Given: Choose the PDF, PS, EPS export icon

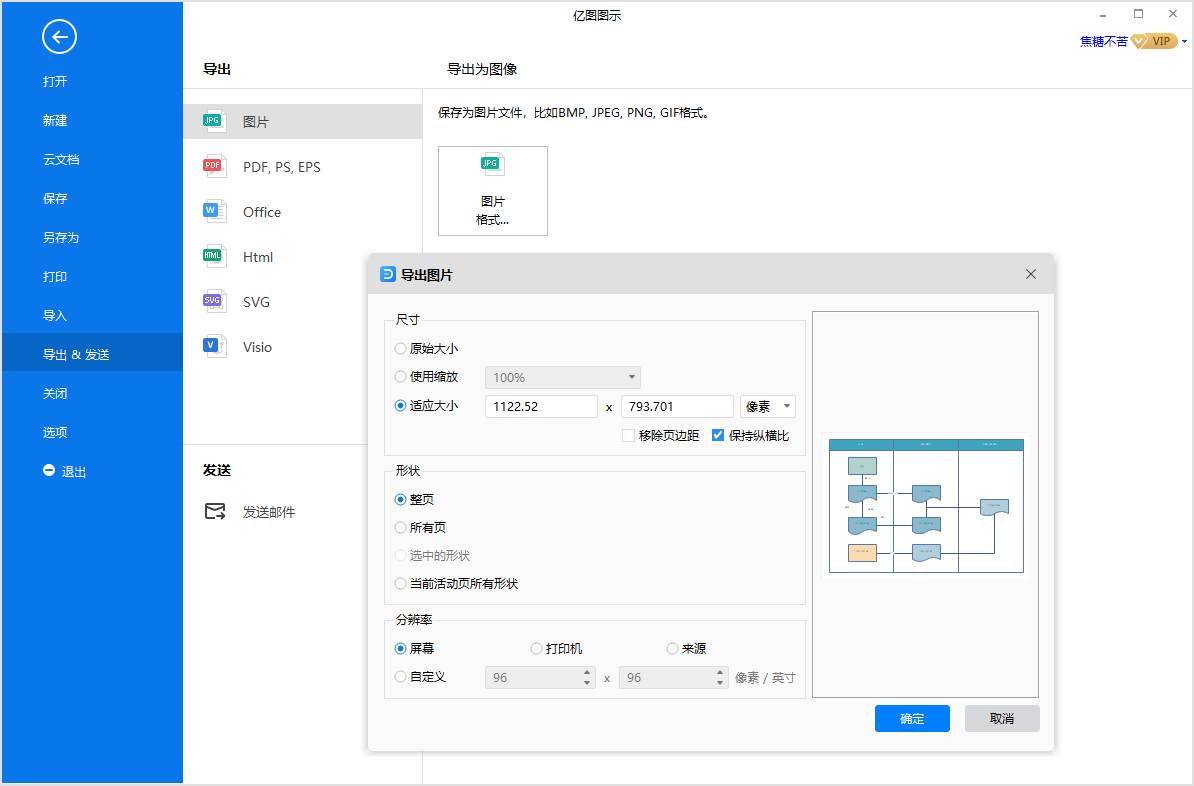Looking at the screenshot, I should tap(213, 167).
